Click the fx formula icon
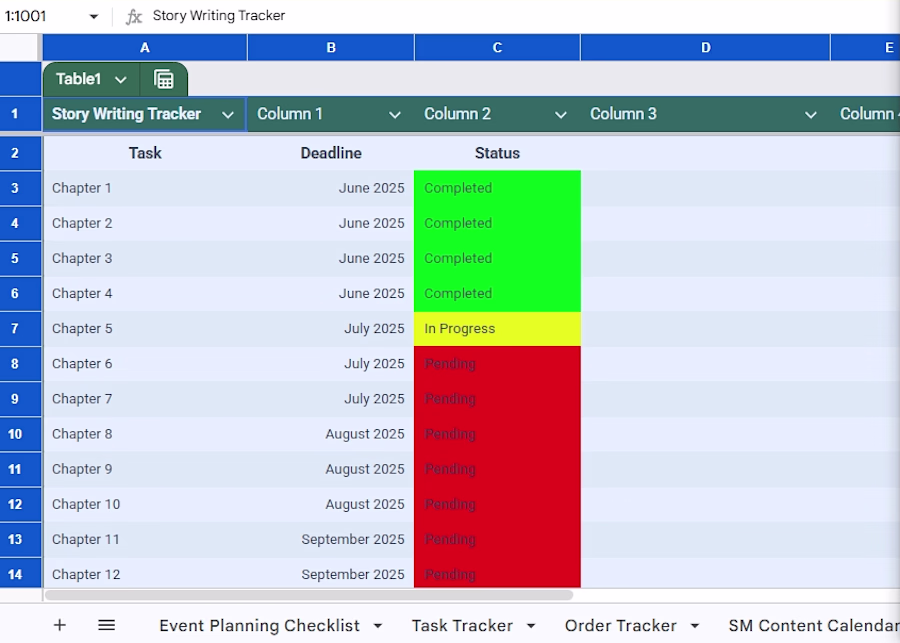Image resolution: width=900 pixels, height=643 pixels. pos(134,16)
